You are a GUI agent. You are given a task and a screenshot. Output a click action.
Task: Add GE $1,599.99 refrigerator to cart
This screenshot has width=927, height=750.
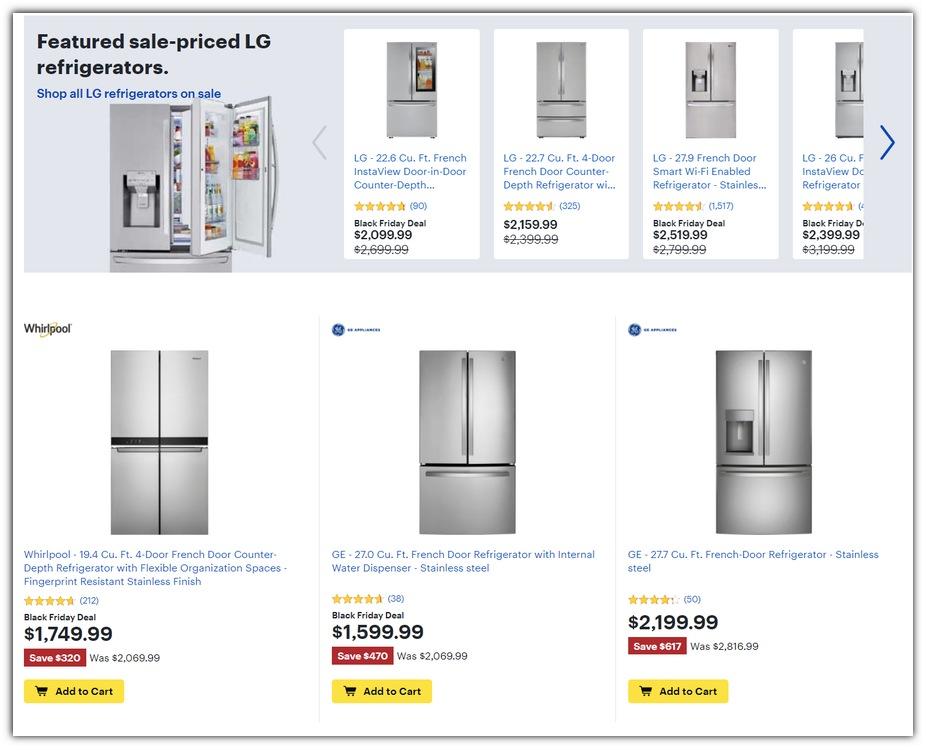click(x=382, y=691)
